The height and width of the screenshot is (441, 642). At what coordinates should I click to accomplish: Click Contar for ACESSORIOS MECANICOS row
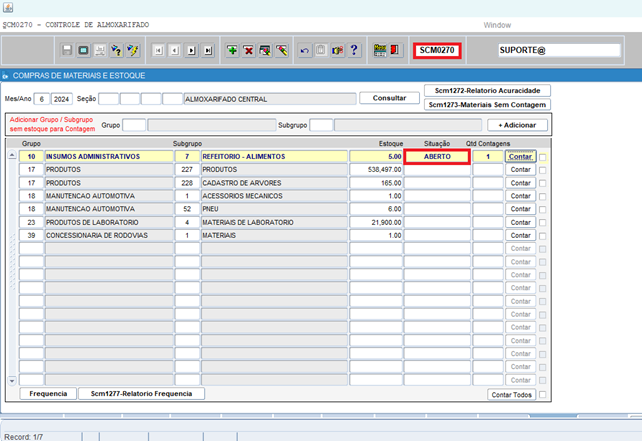pyautogui.click(x=520, y=196)
